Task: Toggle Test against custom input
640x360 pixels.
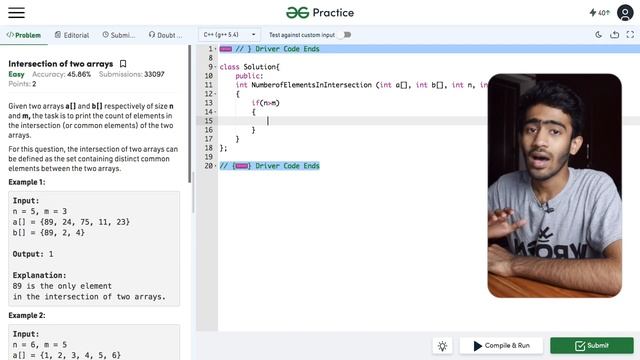Action: [x=346, y=35]
